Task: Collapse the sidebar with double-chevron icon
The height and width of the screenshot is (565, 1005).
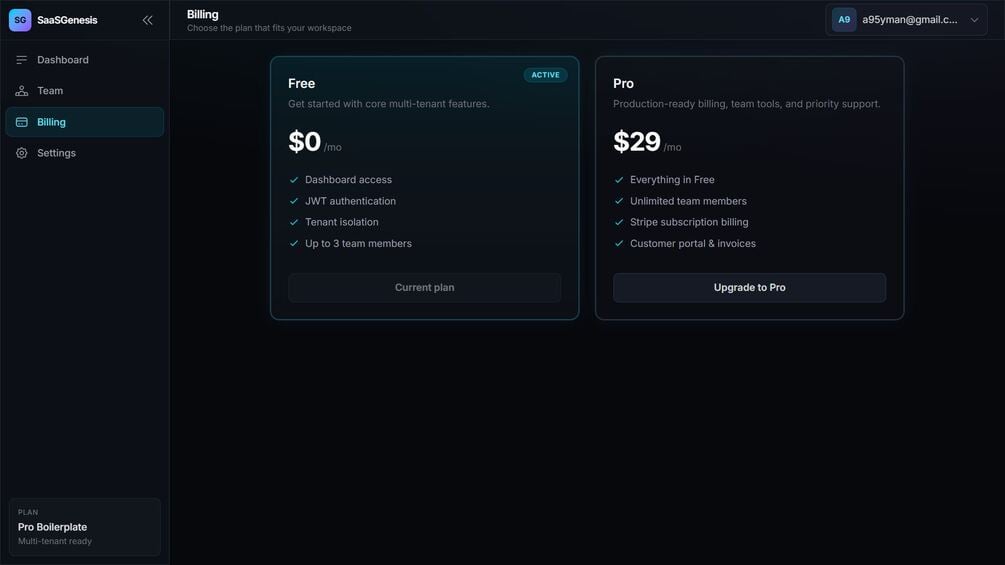Action: [147, 20]
